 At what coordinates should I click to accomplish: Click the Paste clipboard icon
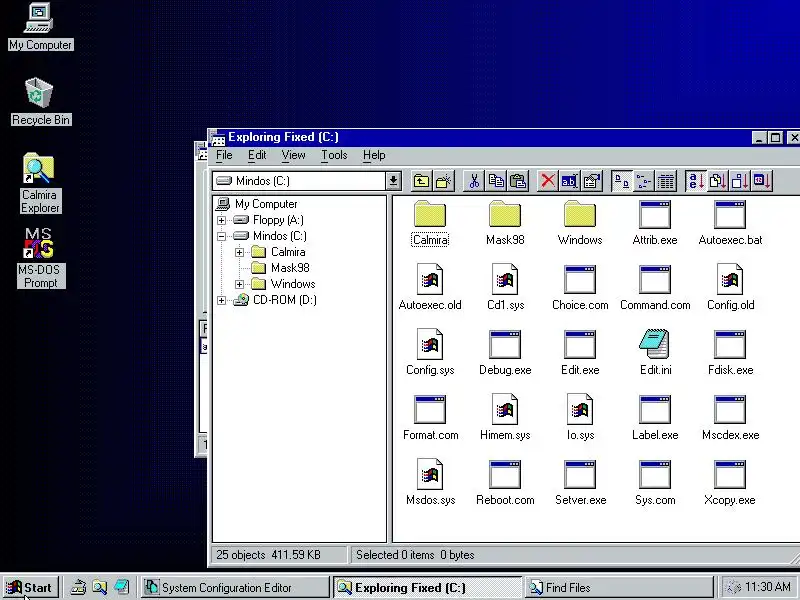pyautogui.click(x=518, y=181)
